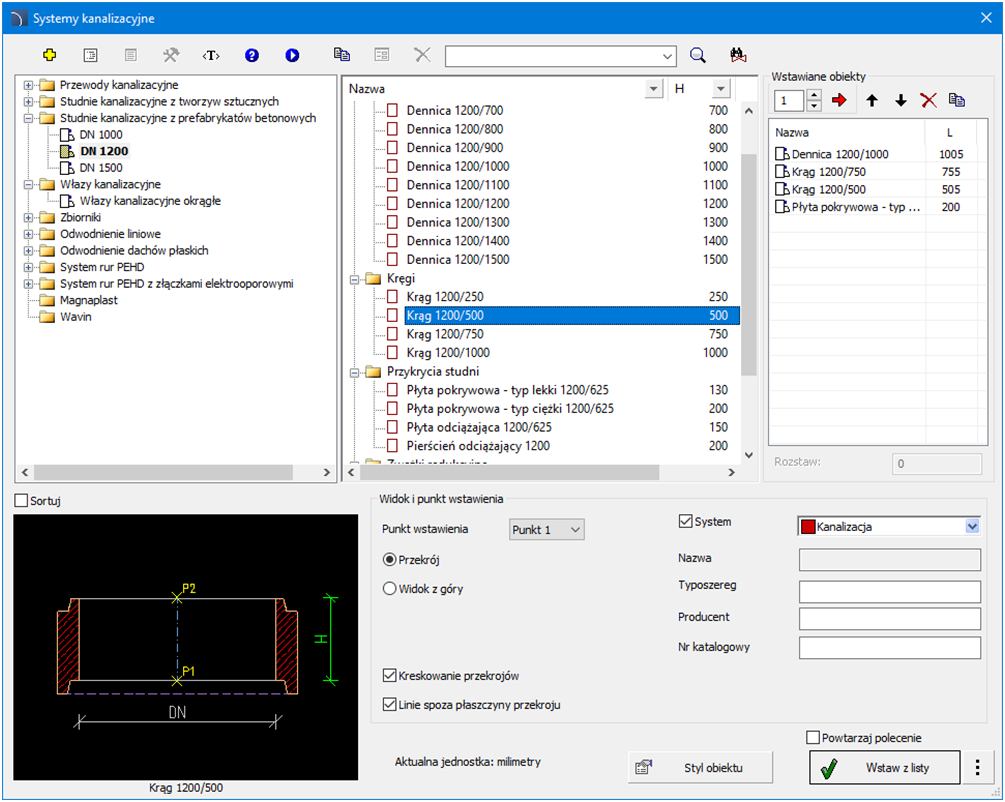Open the Punkt wstawienia dropdown
This screenshot has height=802, width=1005.
[546, 530]
